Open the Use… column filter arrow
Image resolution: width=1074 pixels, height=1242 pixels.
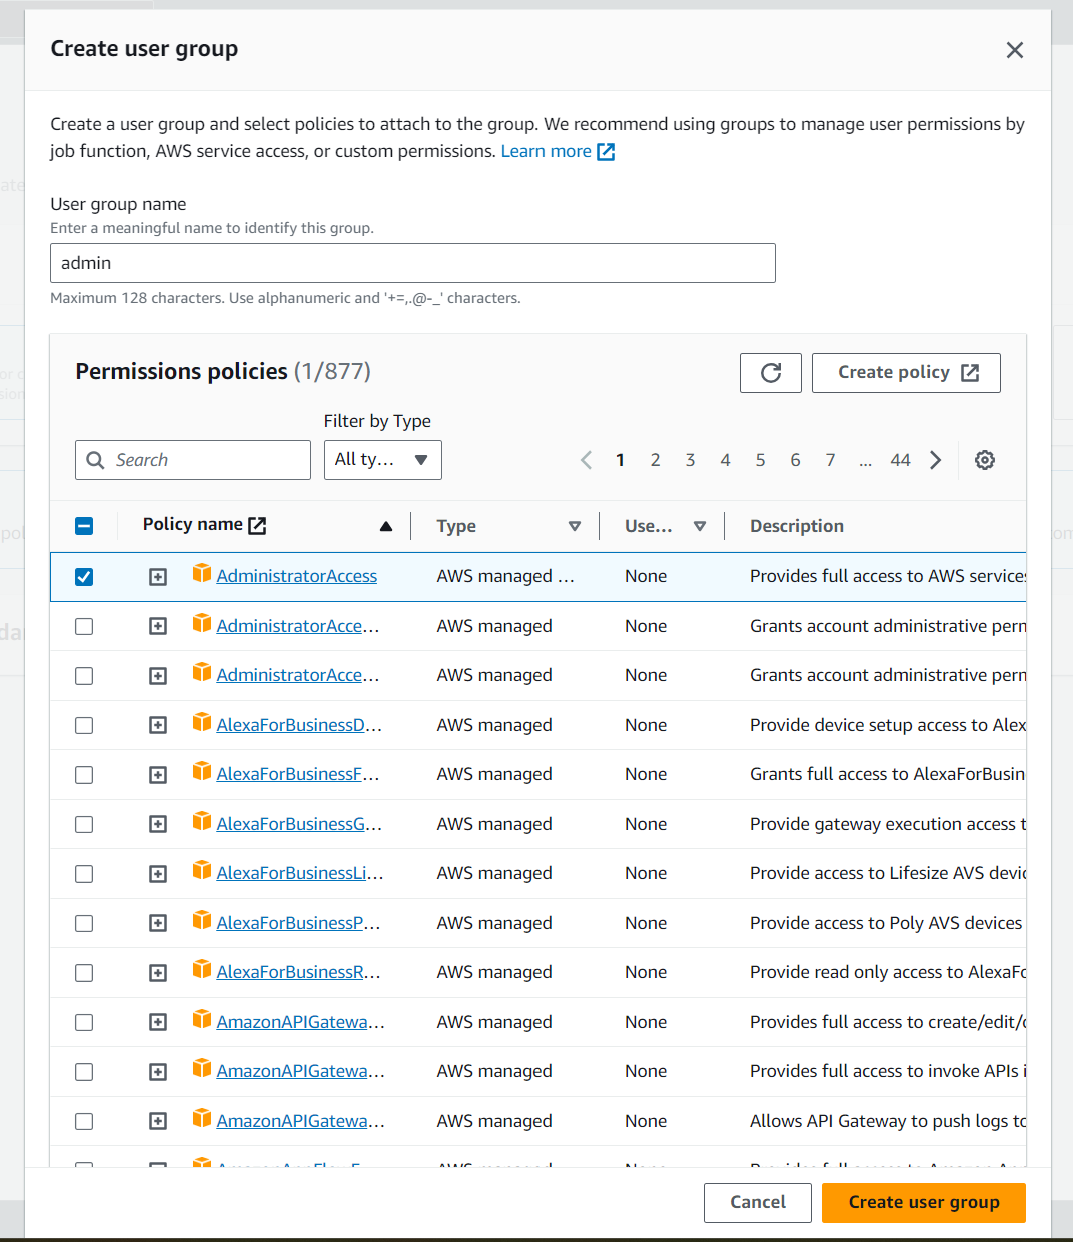700,526
